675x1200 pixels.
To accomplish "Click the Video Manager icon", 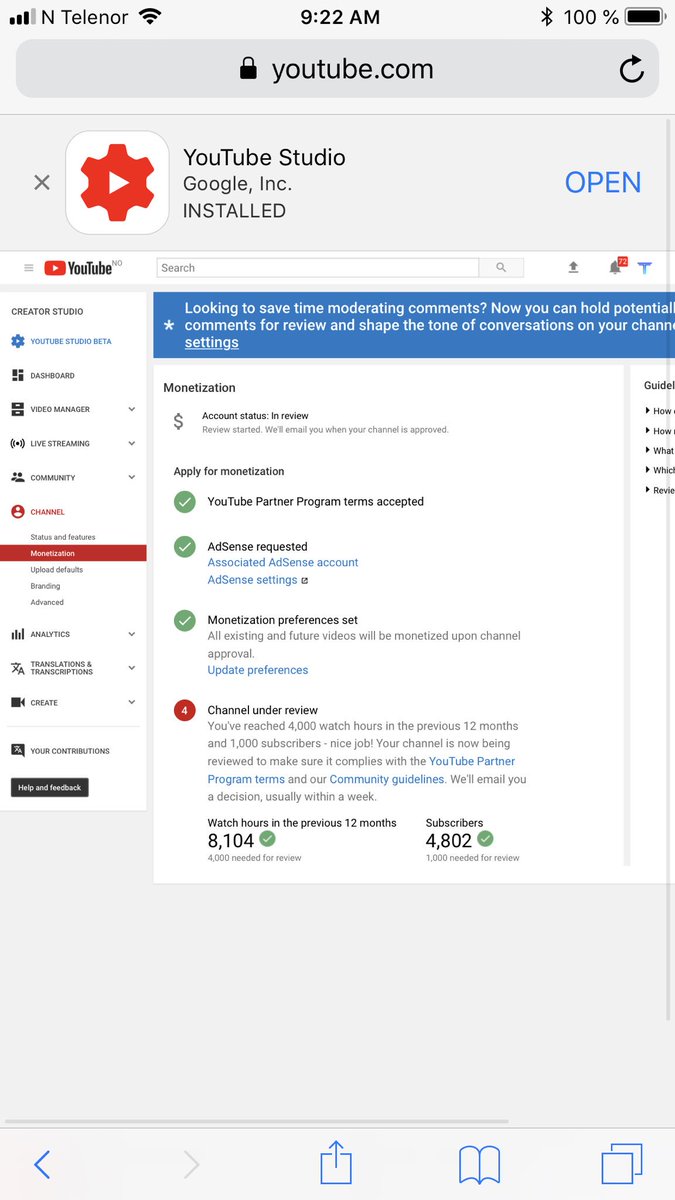I will 17,410.
